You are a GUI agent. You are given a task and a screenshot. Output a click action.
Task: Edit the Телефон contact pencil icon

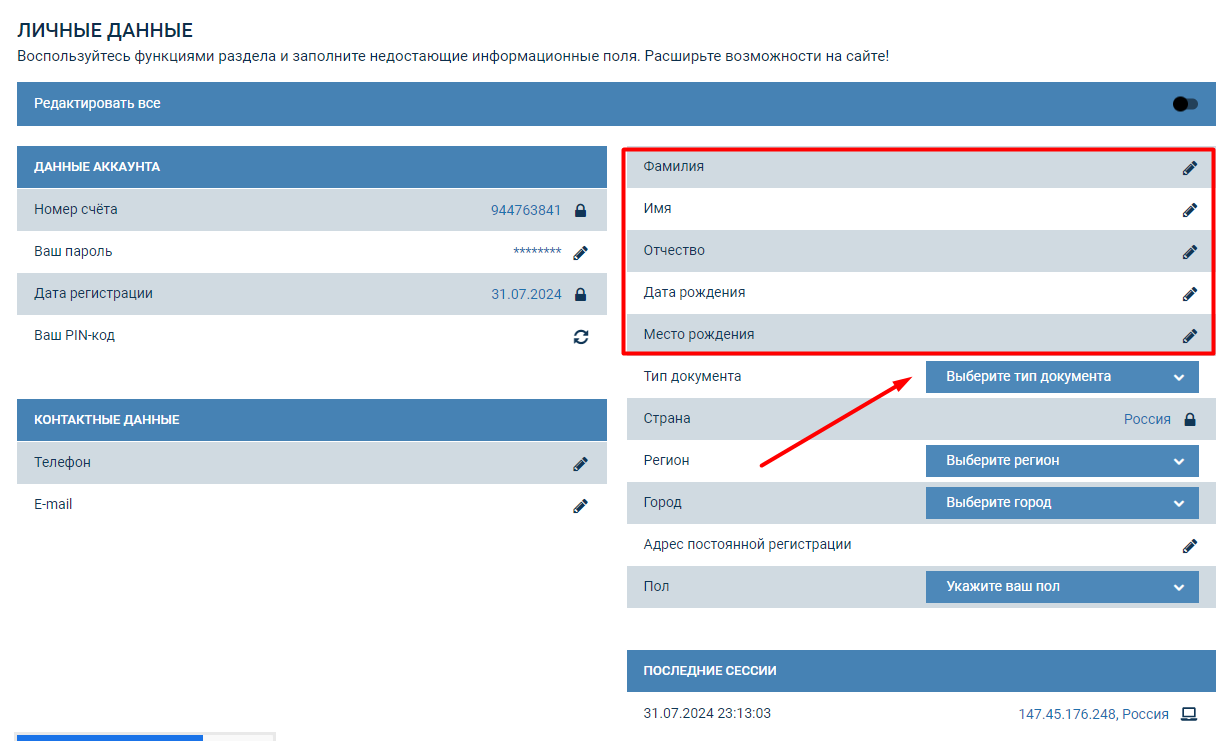(x=580, y=464)
